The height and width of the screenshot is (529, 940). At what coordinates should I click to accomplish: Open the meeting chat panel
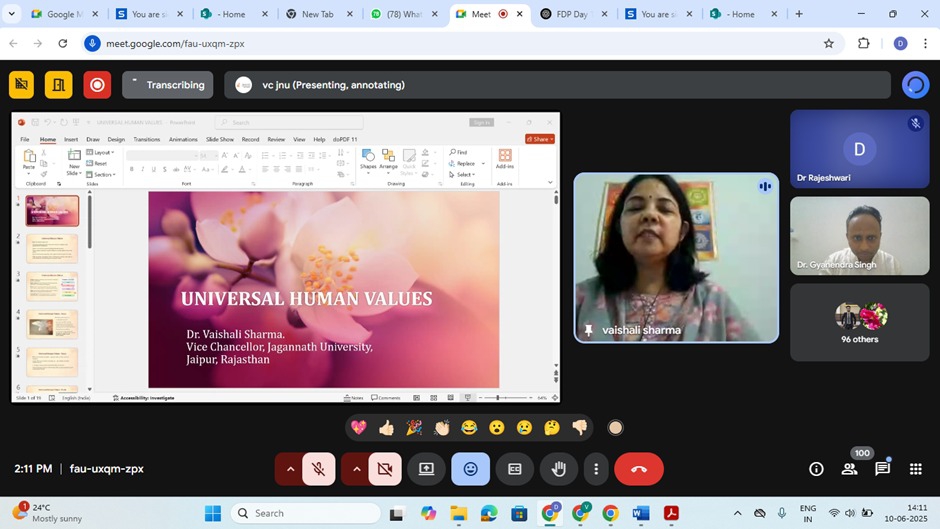[x=882, y=469]
